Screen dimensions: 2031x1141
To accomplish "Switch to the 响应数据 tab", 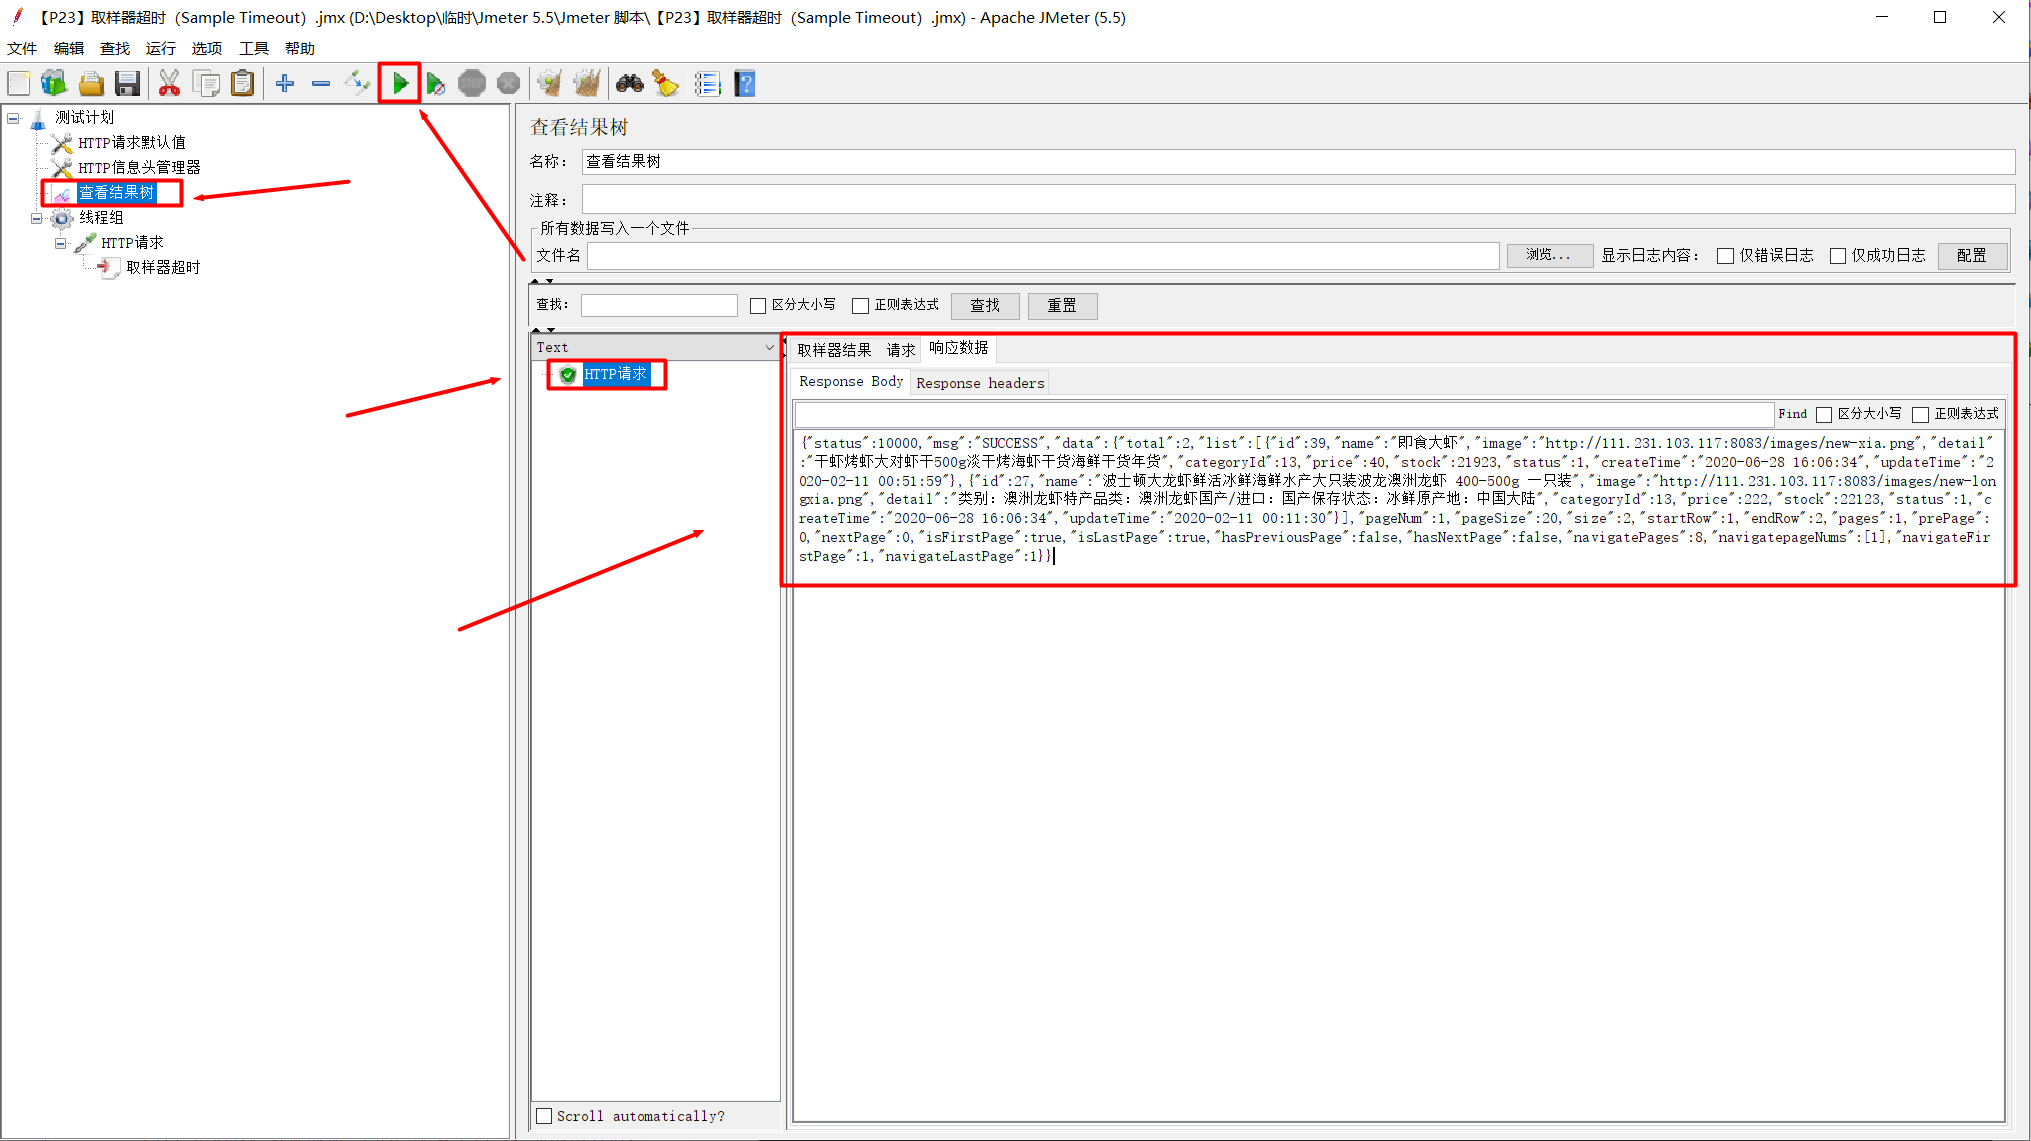I will point(959,348).
